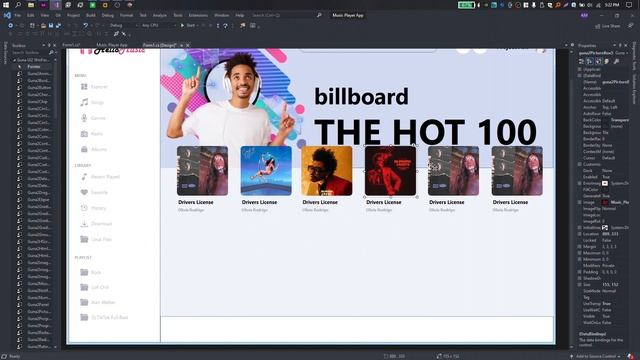
Task: Expand the Padding property row
Action: coord(580,272)
